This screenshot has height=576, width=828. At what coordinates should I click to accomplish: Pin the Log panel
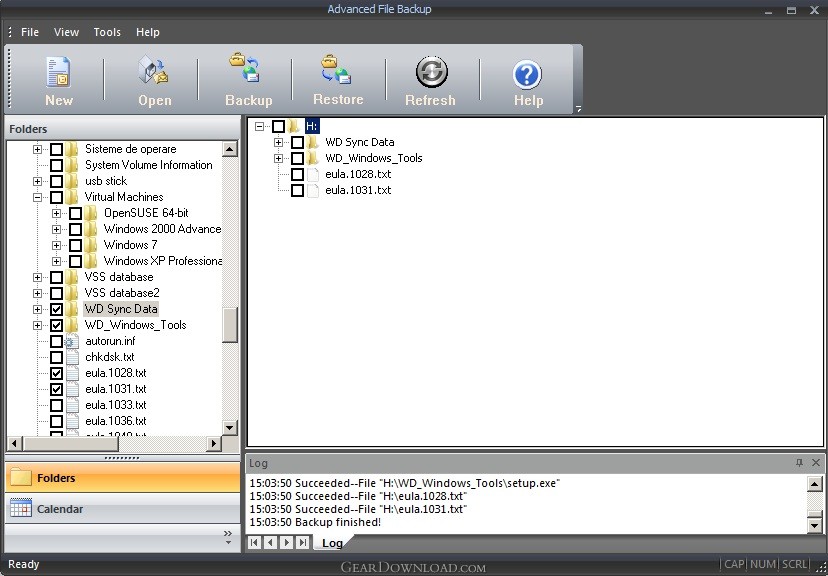coord(799,462)
